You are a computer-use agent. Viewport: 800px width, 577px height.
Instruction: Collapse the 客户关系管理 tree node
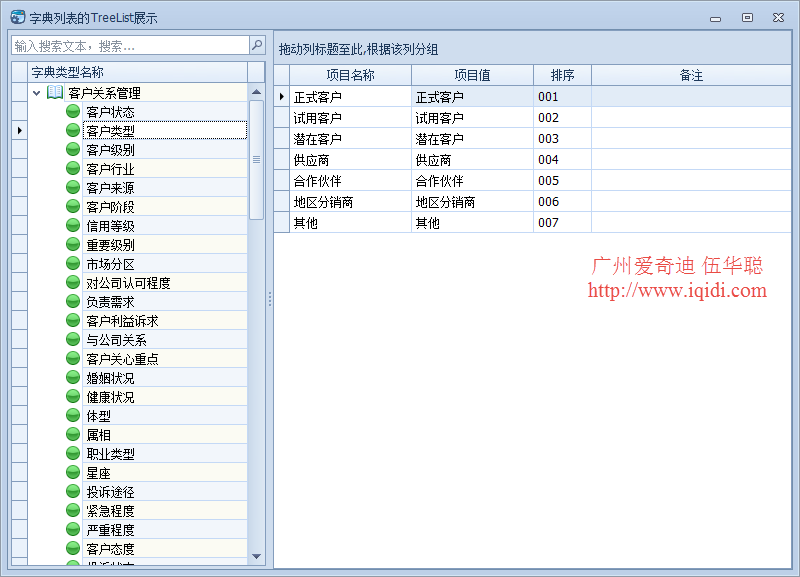(36, 93)
